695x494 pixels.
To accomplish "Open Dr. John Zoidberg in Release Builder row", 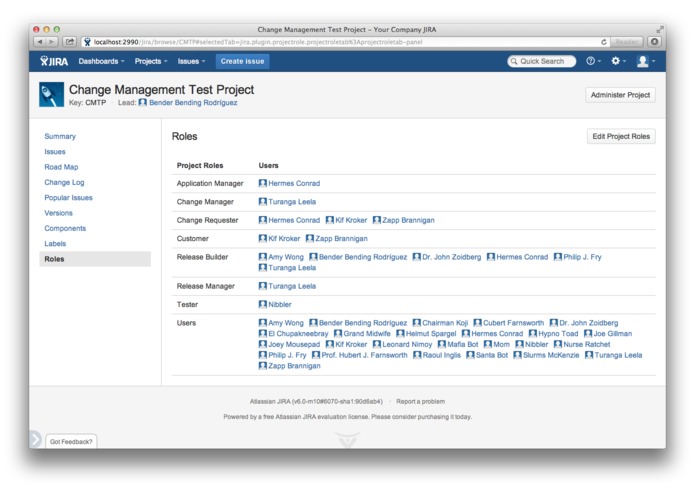I will click(451, 257).
